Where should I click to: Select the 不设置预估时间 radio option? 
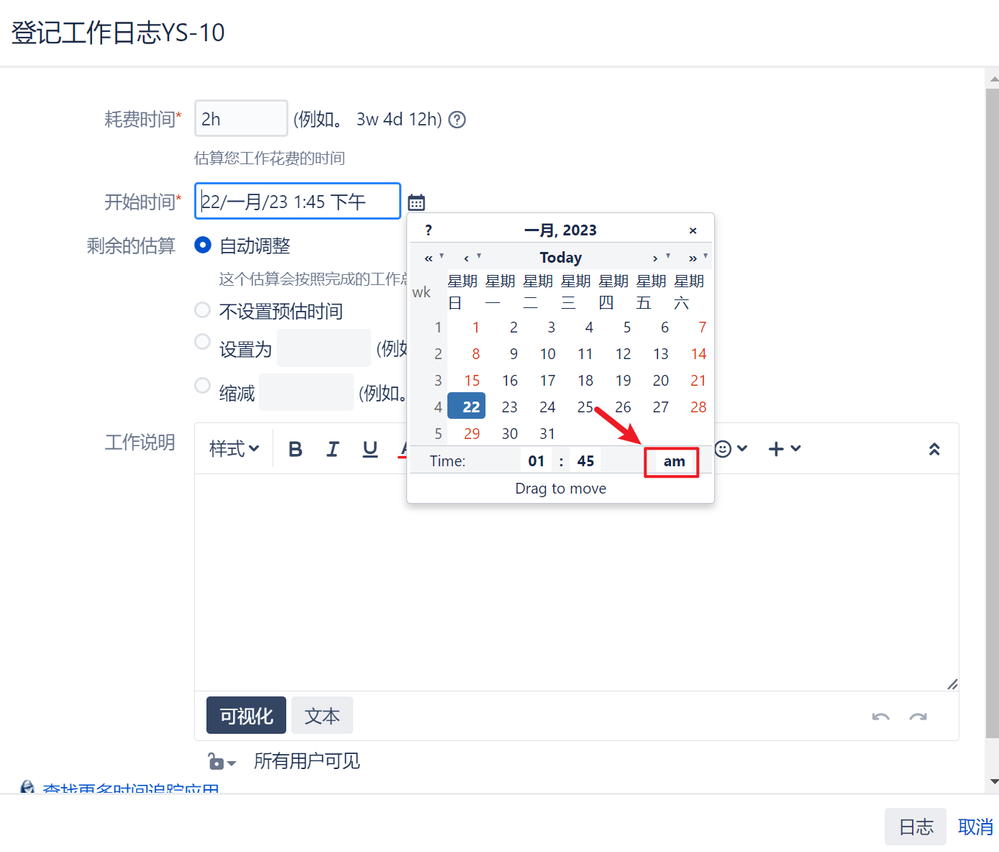point(203,310)
